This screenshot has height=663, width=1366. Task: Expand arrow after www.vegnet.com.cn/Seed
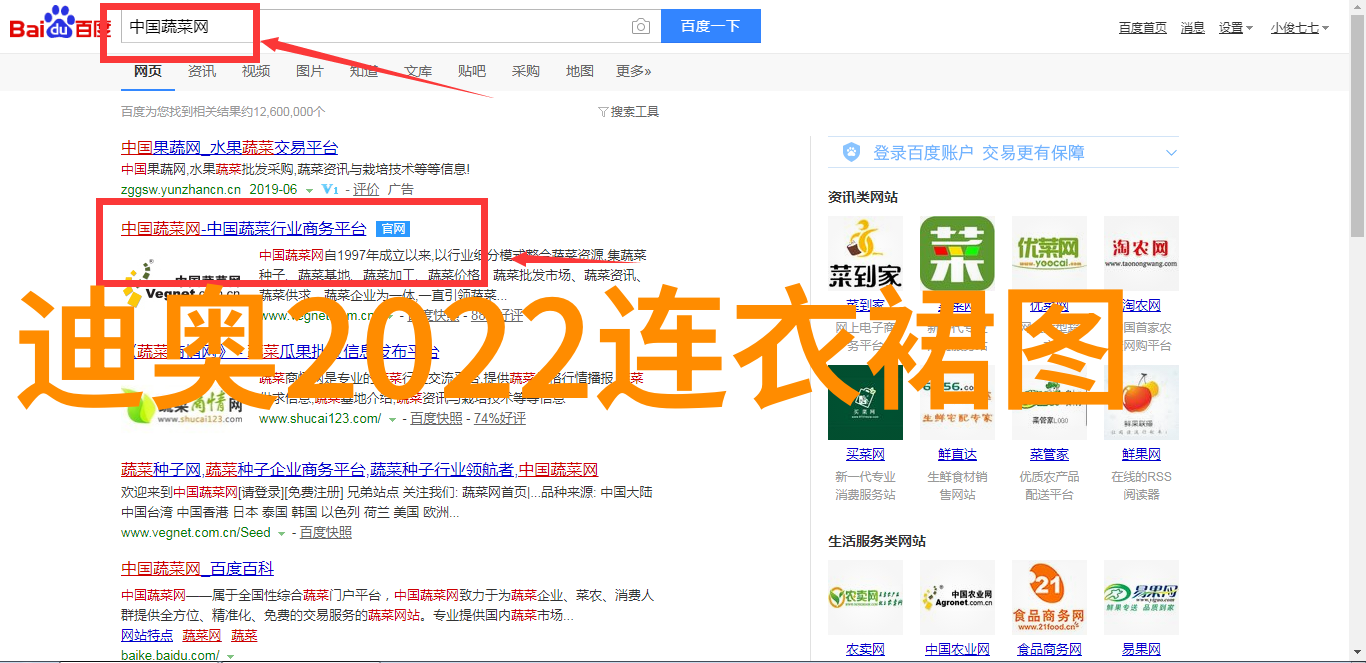(x=282, y=534)
